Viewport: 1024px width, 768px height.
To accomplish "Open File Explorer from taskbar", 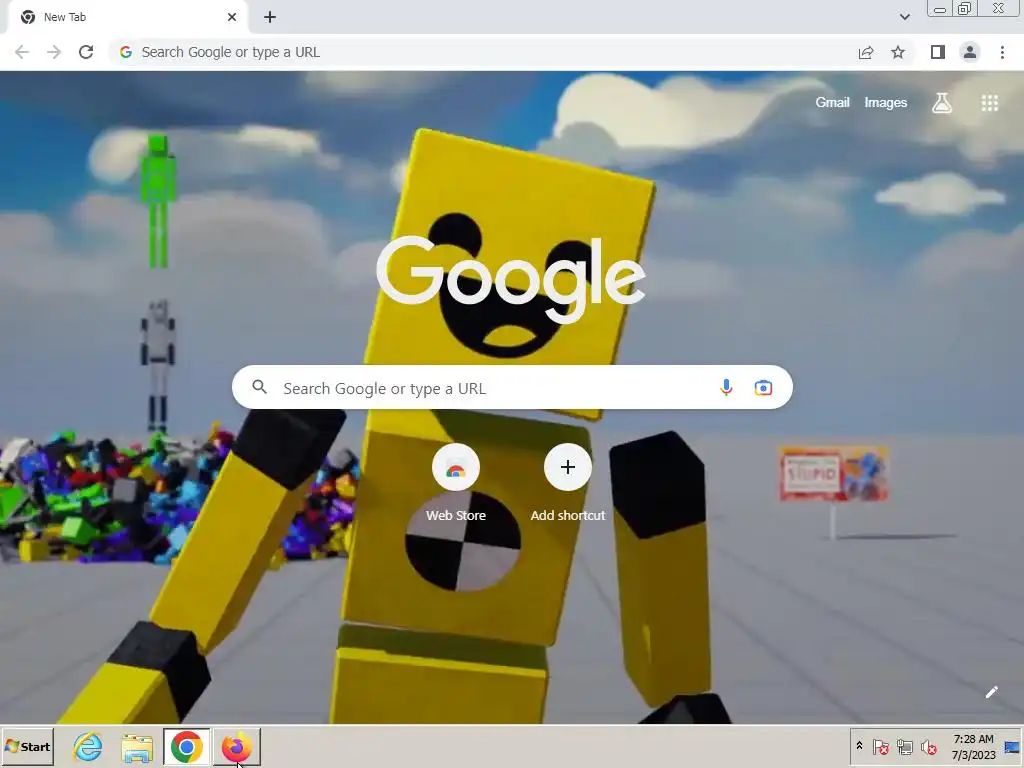I will [137, 748].
